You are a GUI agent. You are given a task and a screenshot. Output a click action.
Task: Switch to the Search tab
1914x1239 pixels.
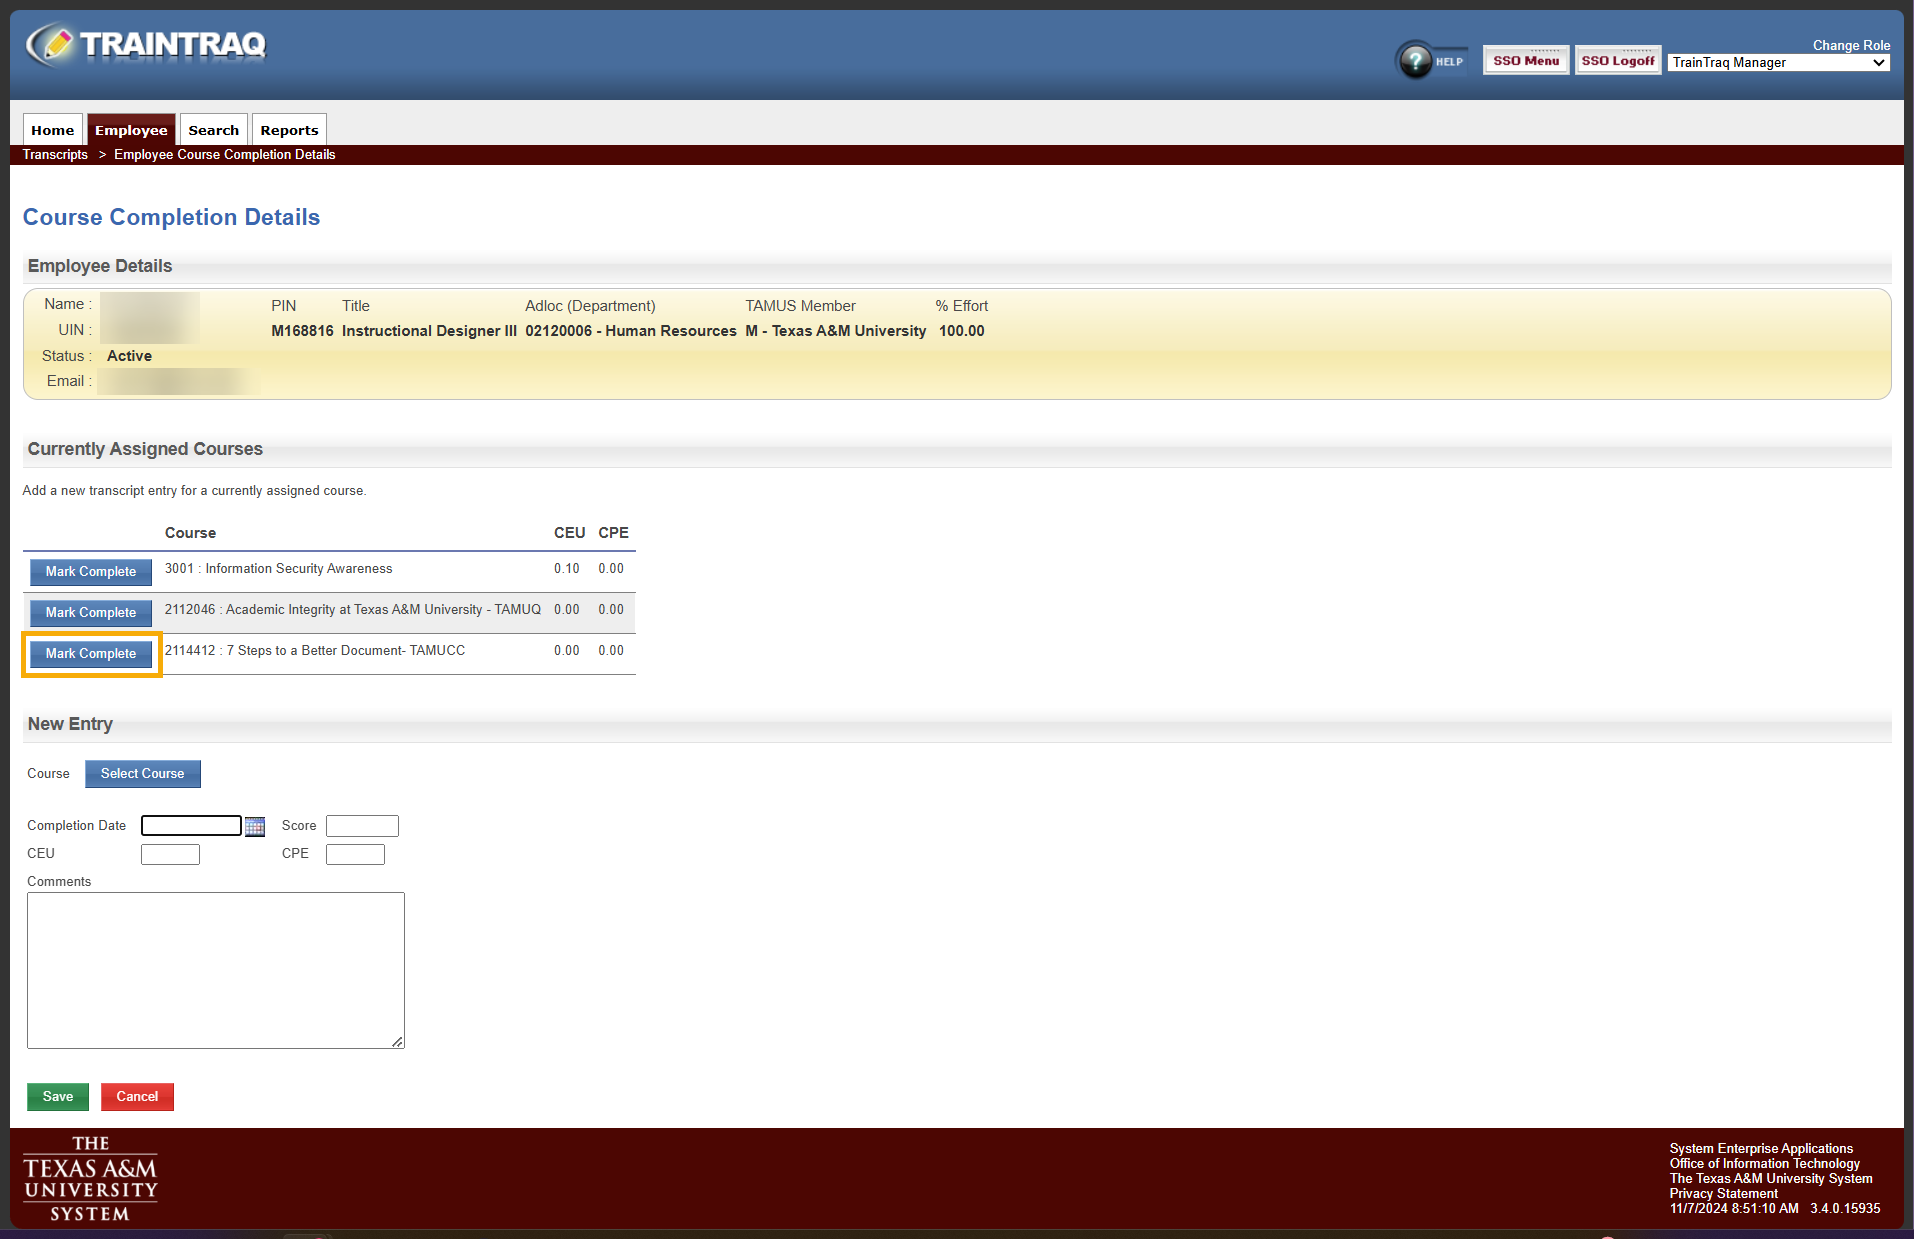[x=213, y=129]
